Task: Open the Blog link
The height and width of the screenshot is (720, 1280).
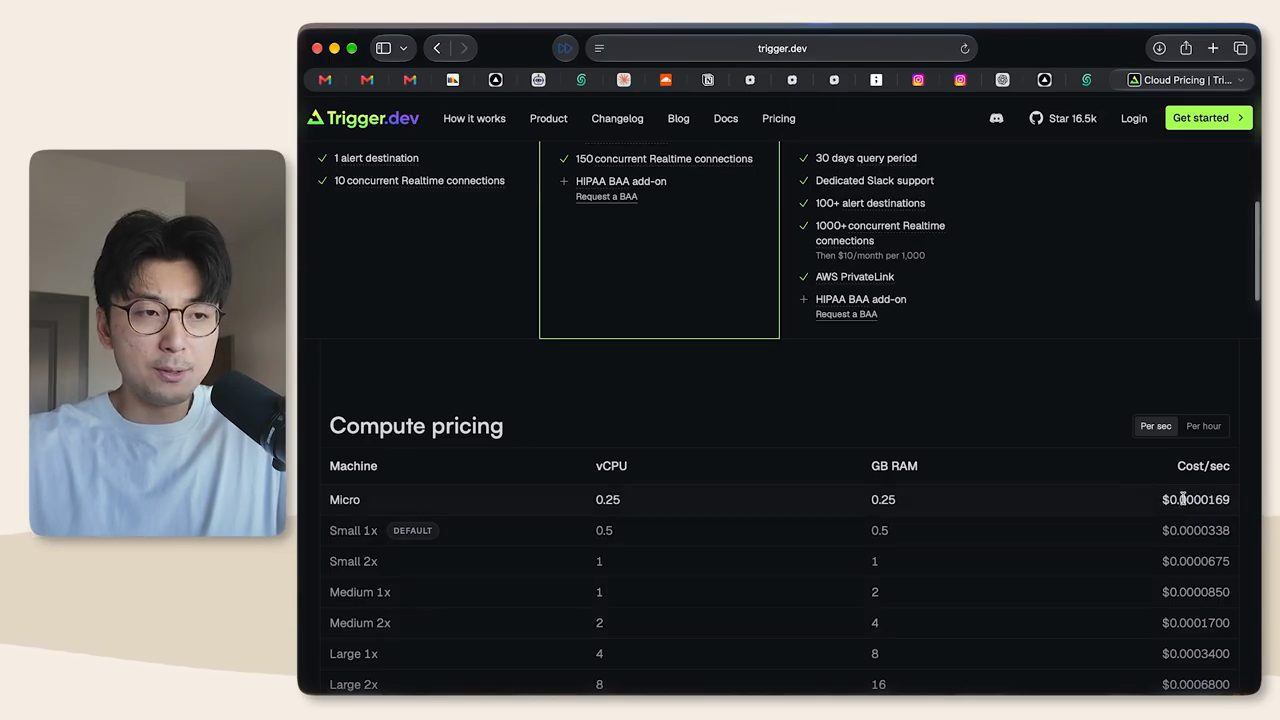Action: click(678, 118)
